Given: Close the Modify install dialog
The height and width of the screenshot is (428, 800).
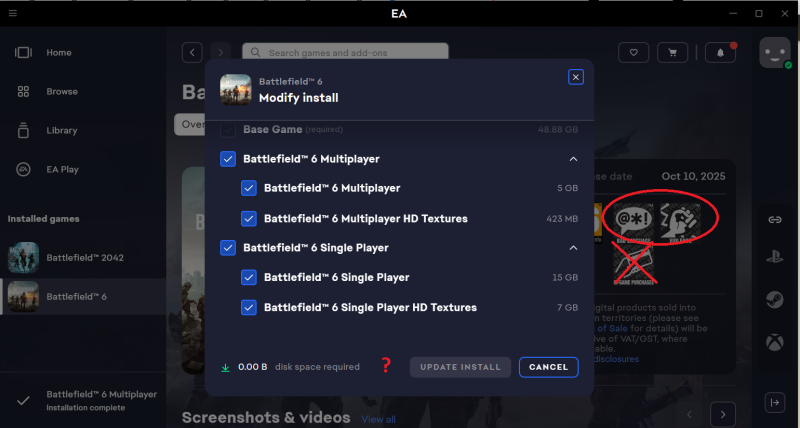Looking at the screenshot, I should (576, 77).
